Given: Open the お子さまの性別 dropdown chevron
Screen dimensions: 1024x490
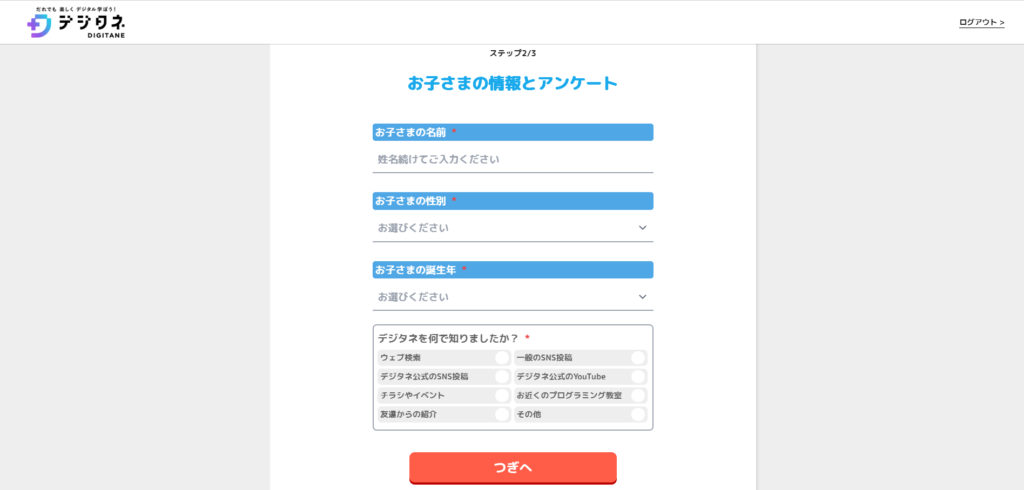Looking at the screenshot, I should 643,228.
